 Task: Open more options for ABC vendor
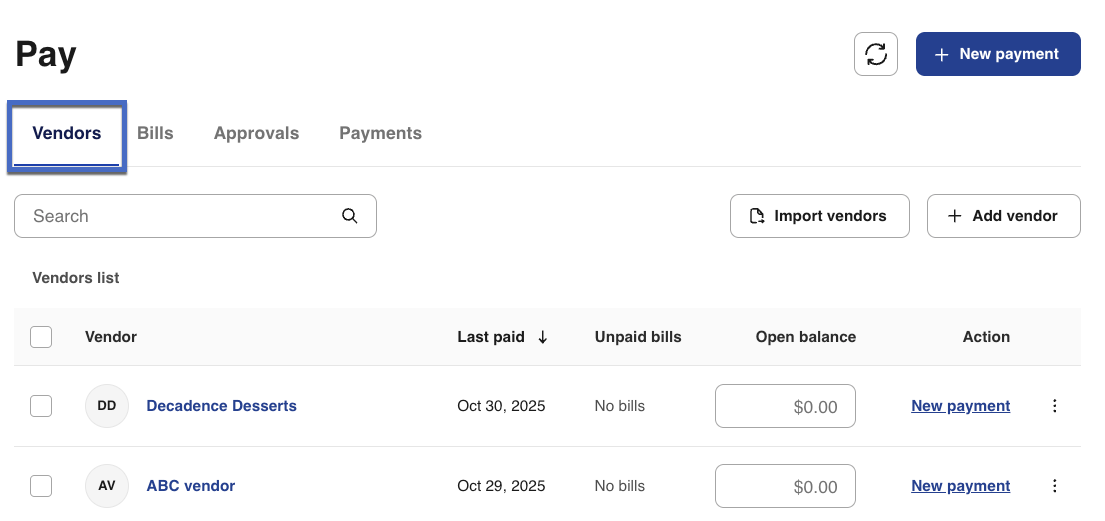pyautogui.click(x=1054, y=486)
